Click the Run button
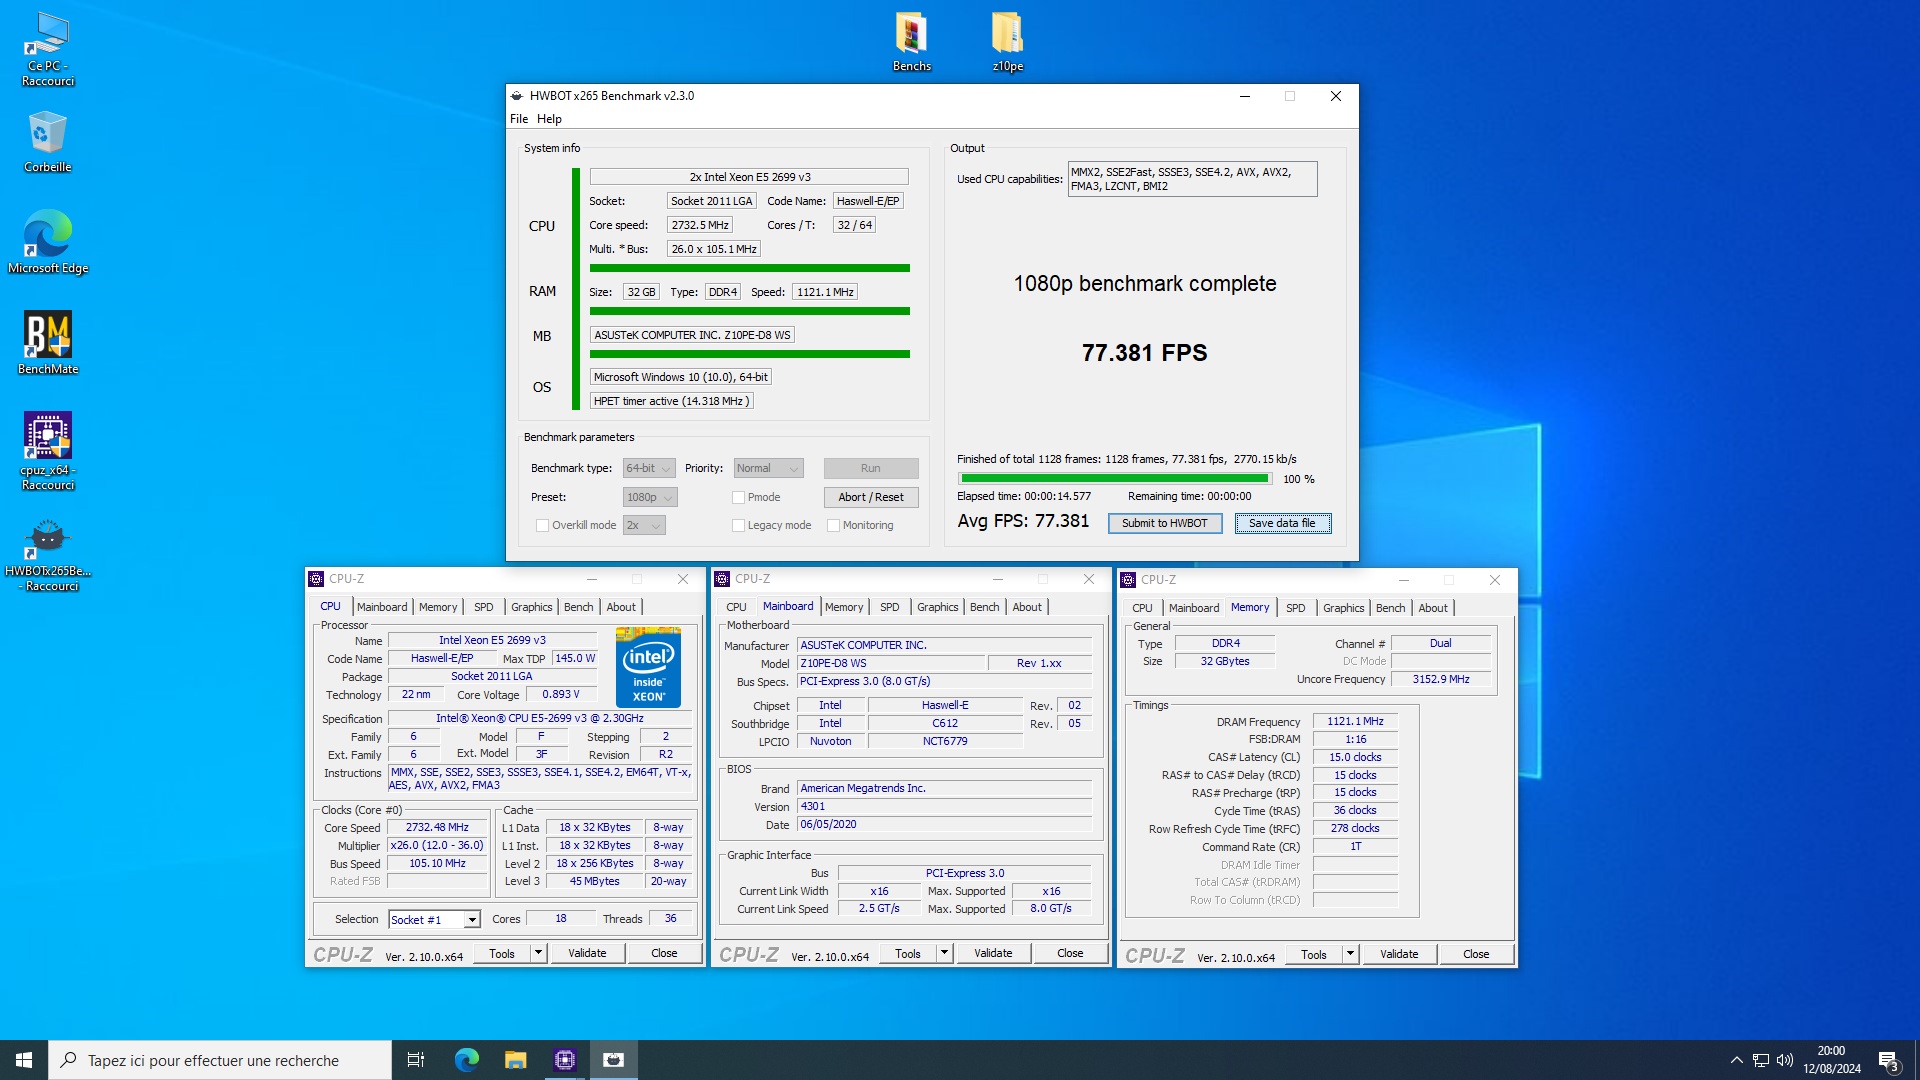This screenshot has height=1080, width=1920. click(x=871, y=468)
